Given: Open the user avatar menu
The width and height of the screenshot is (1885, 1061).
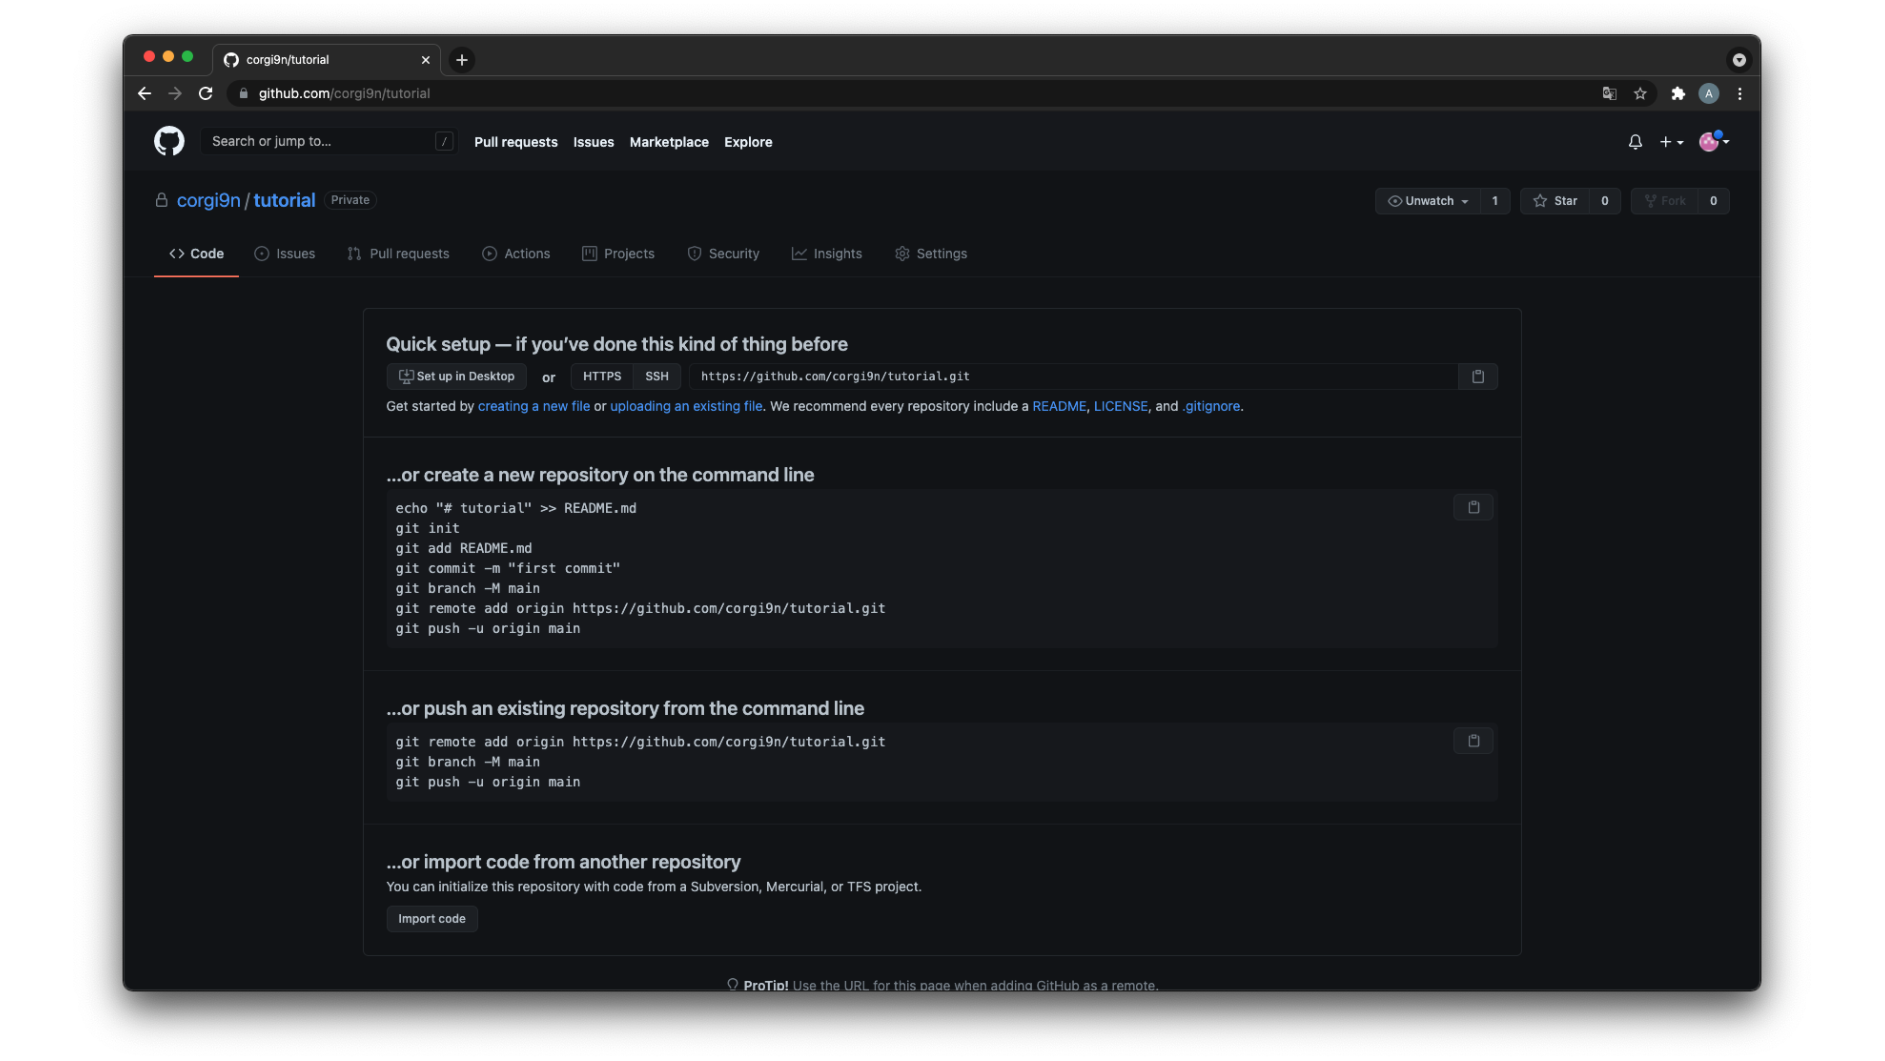Looking at the screenshot, I should (x=1713, y=141).
